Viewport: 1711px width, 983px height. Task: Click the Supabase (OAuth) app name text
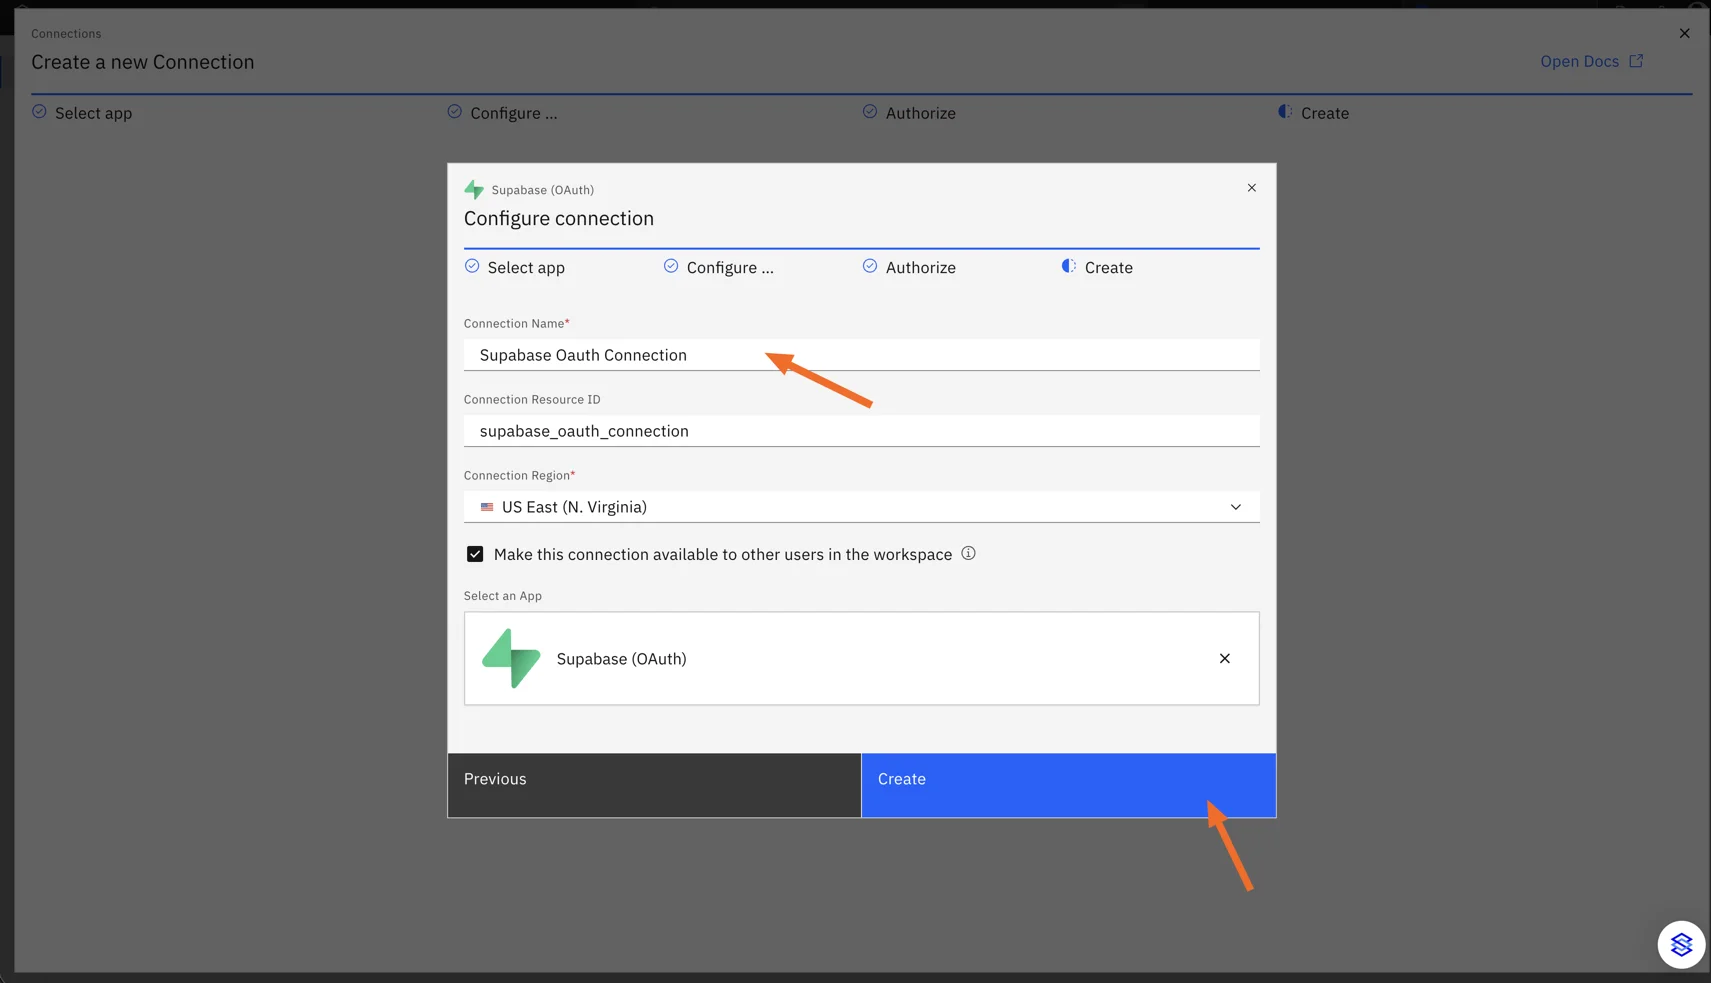622,659
